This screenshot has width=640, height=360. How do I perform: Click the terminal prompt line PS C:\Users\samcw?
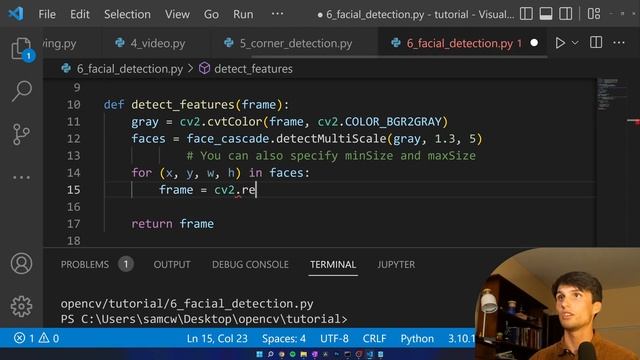[204, 319]
